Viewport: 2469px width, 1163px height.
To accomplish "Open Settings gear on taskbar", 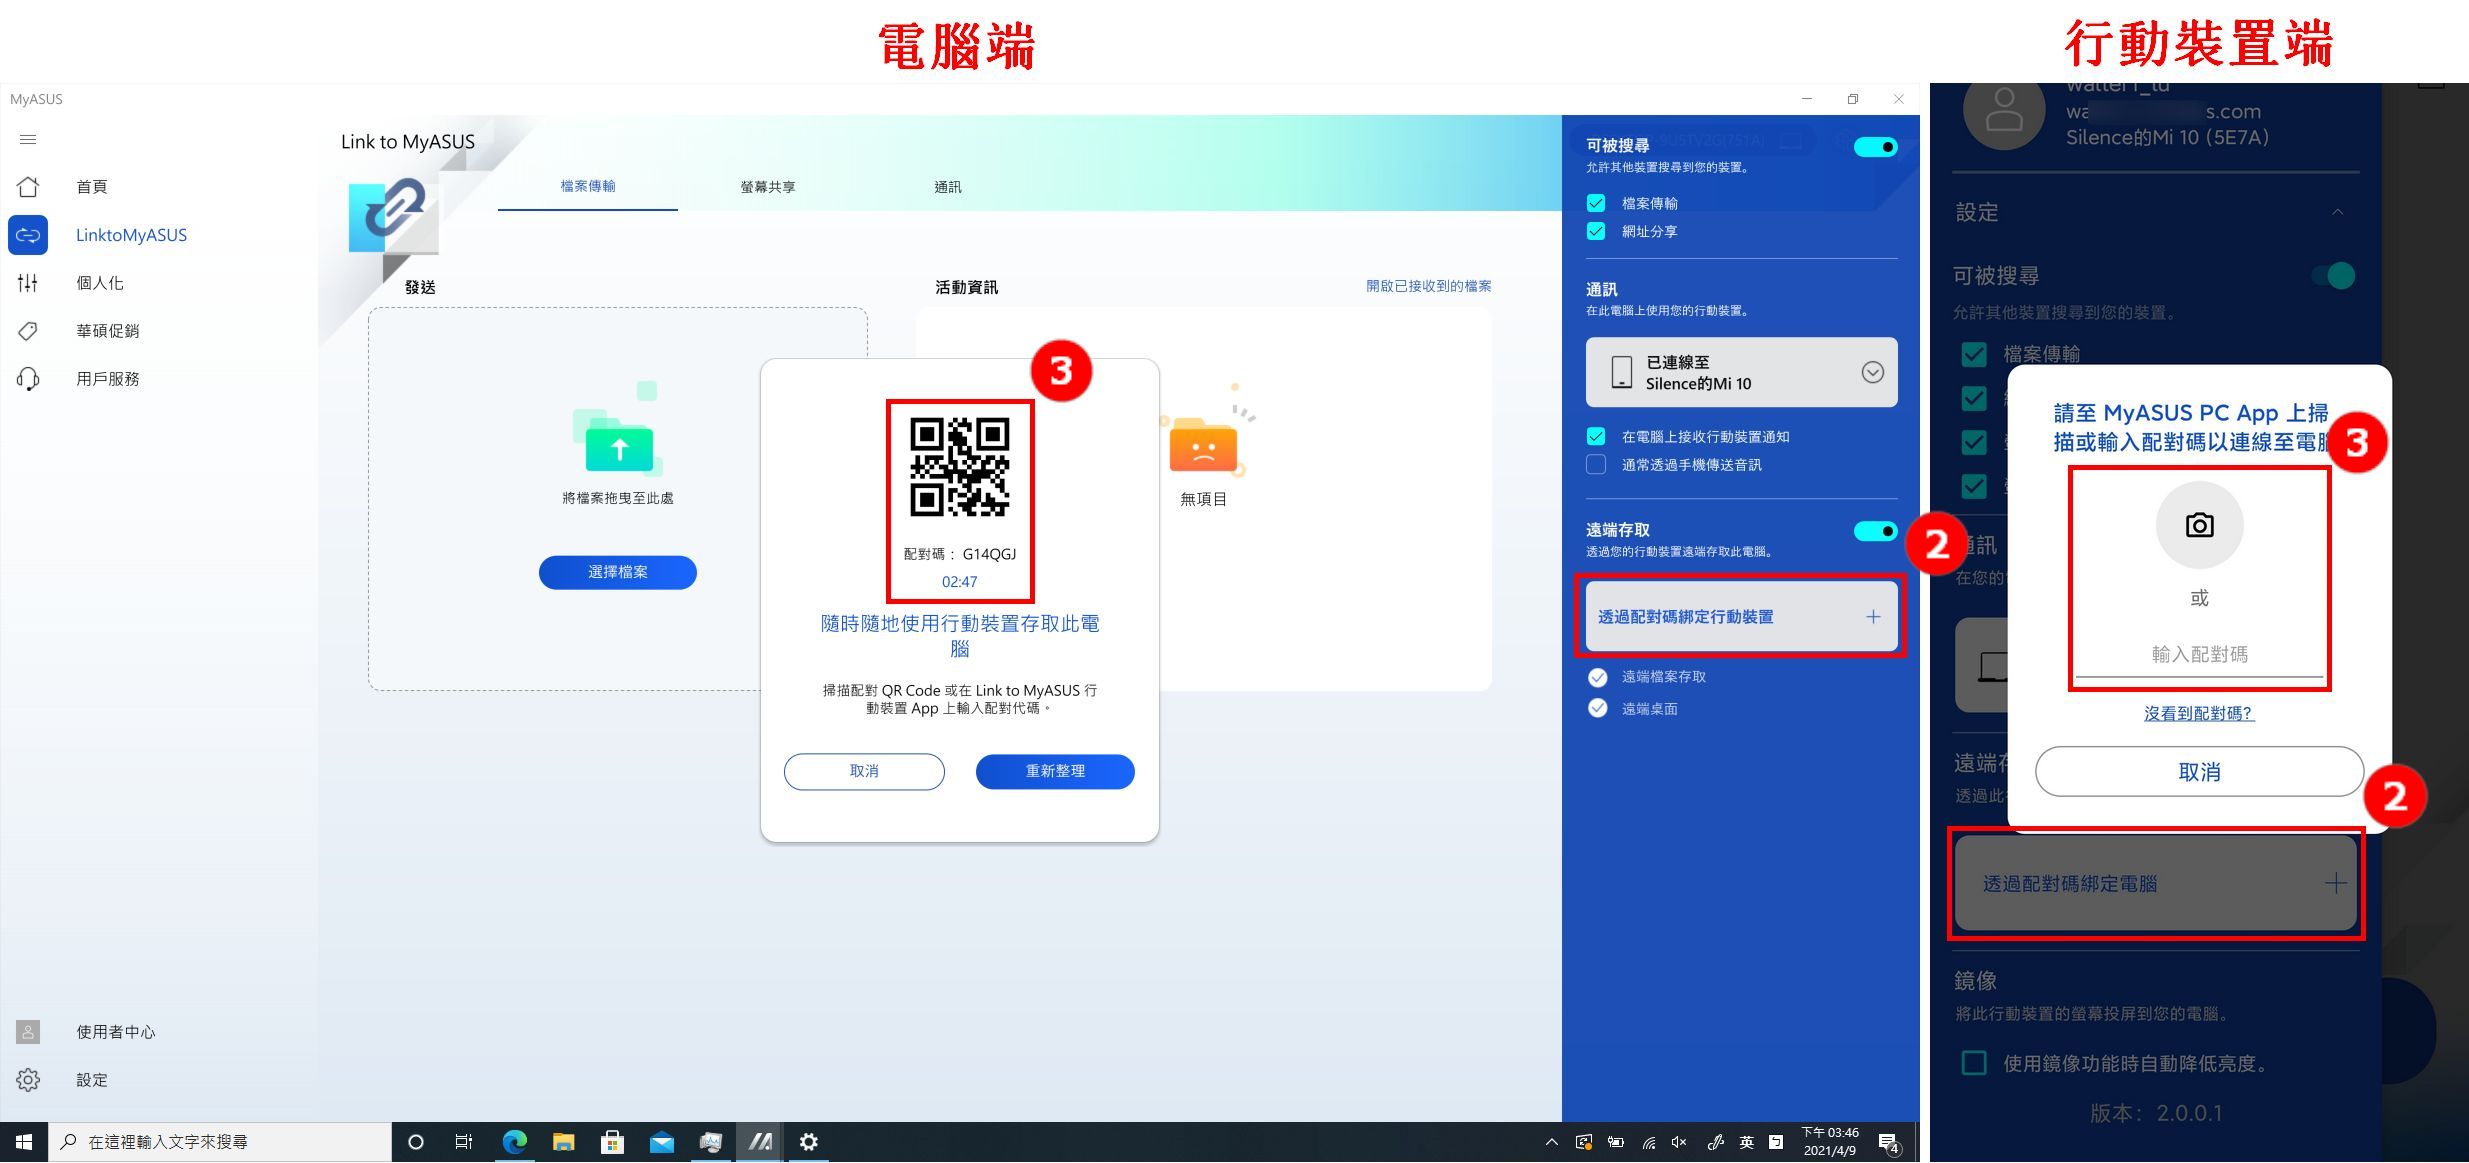I will coord(809,1142).
